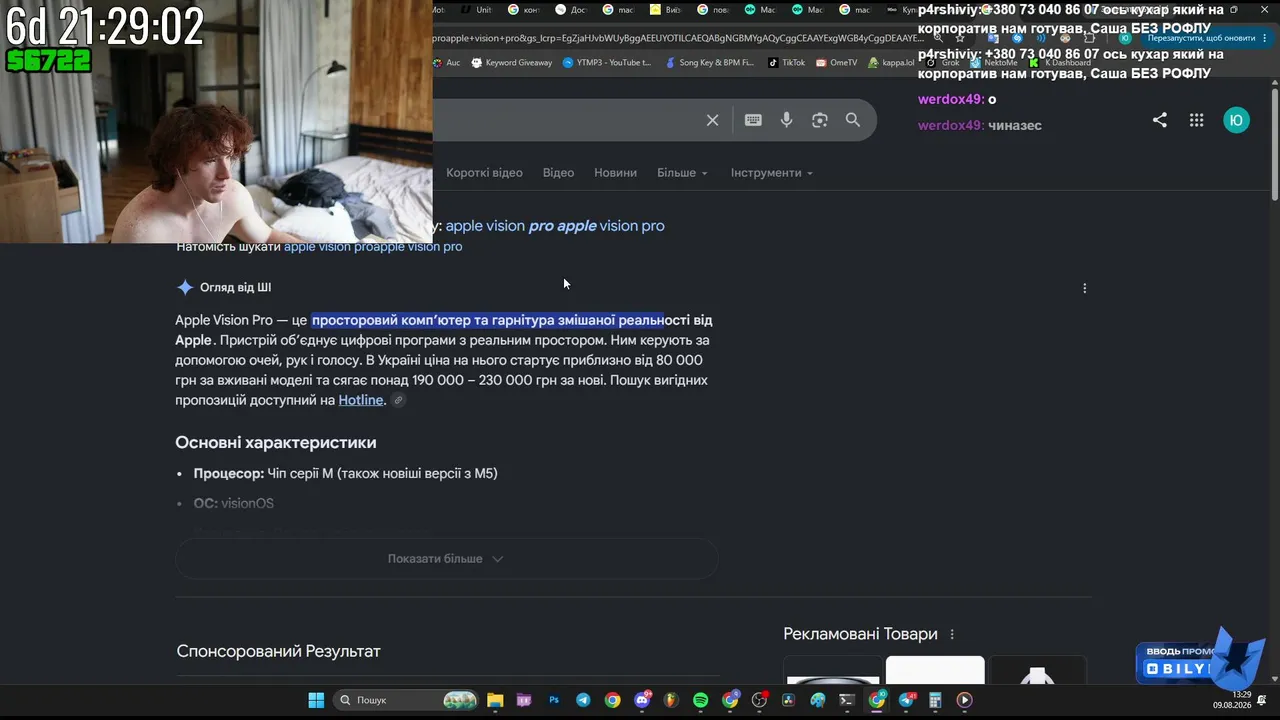The image size is (1280, 720).
Task: Open File Explorer from the taskbar
Action: 495,700
